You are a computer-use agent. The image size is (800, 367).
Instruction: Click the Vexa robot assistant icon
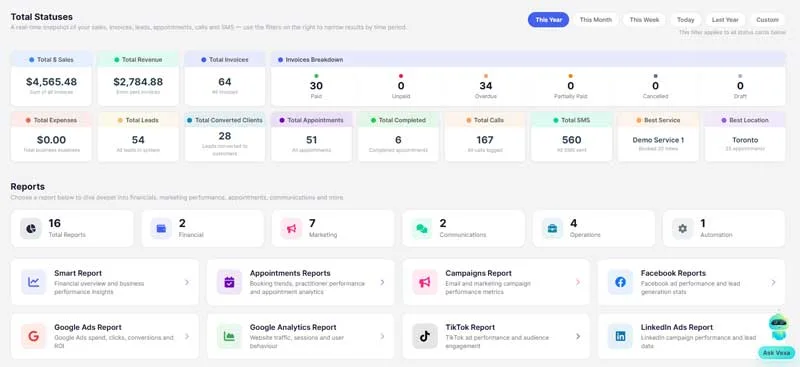pos(778,327)
